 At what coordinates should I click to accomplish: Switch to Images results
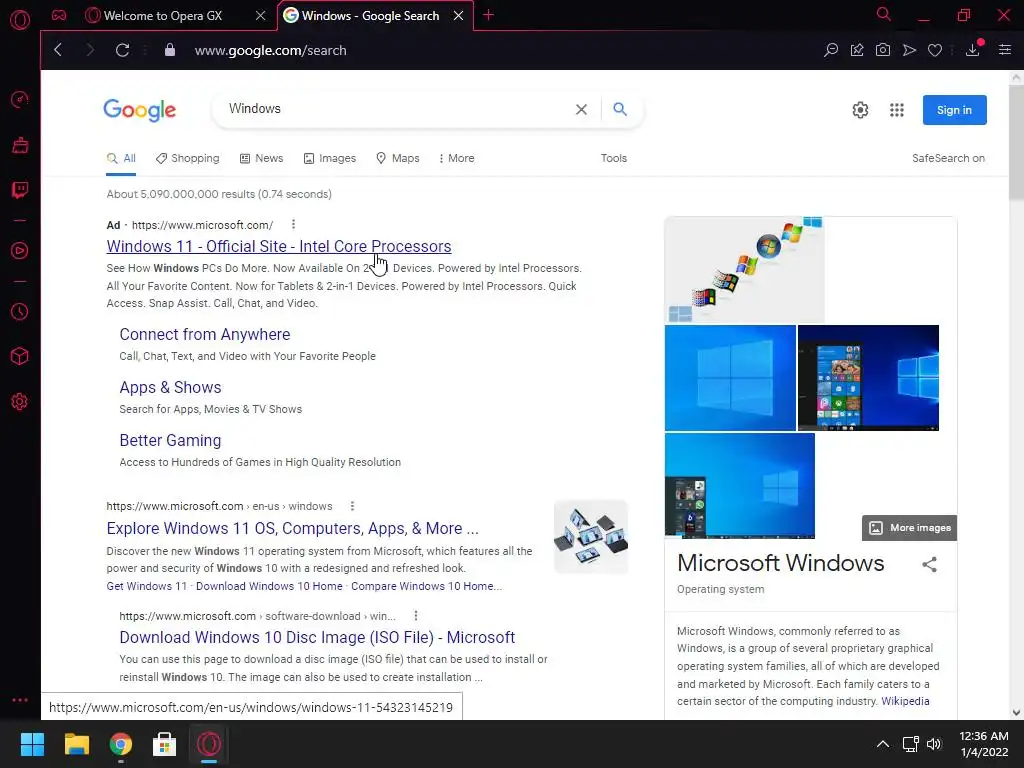click(x=330, y=158)
